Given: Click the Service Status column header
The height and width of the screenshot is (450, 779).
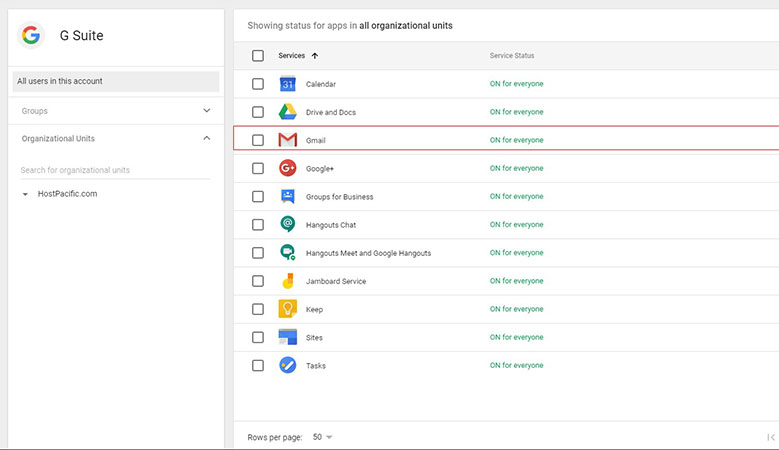Looking at the screenshot, I should 512,56.
